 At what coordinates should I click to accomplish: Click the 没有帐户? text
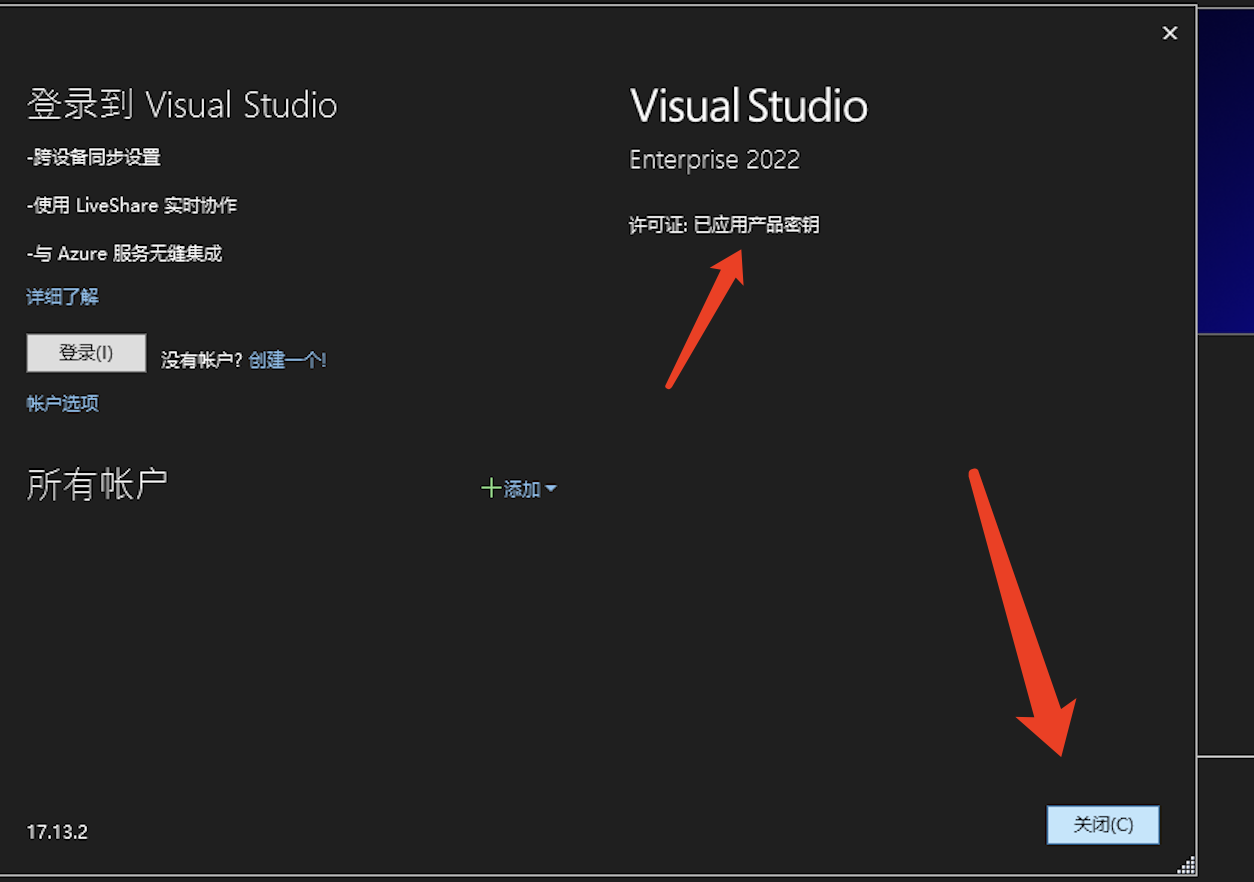tap(202, 360)
